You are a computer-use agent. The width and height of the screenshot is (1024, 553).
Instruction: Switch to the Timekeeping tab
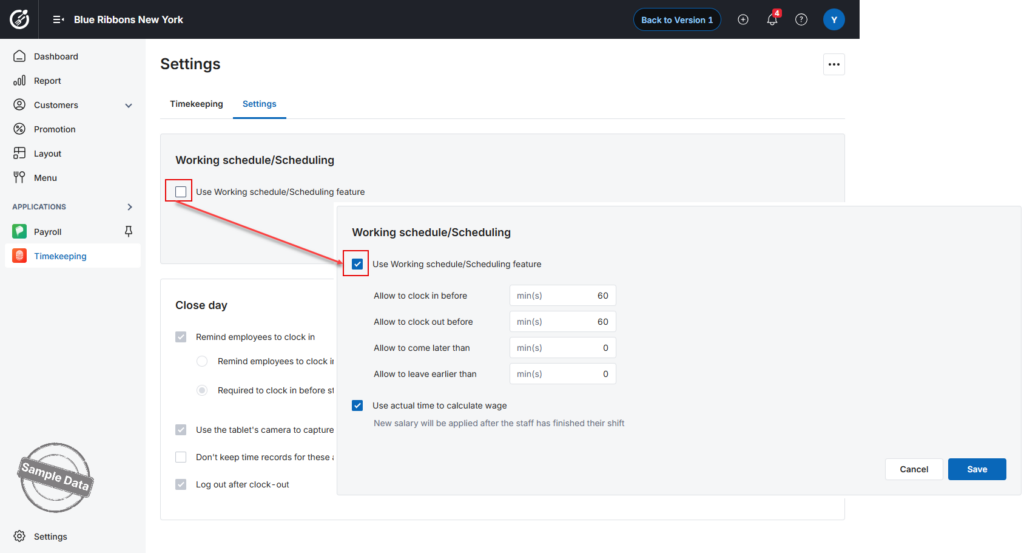[196, 104]
